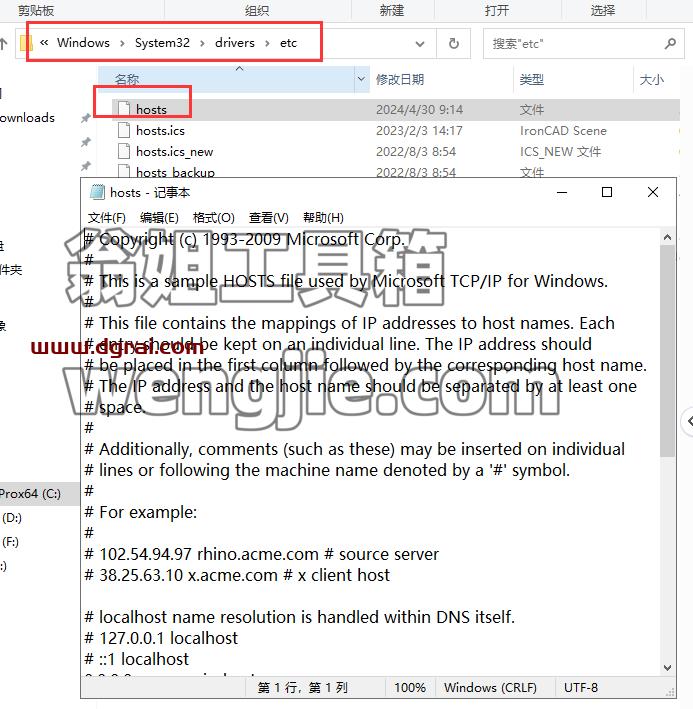Open the 格式(O) menu in Notepad
The image size is (693, 709).
pyautogui.click(x=213, y=217)
